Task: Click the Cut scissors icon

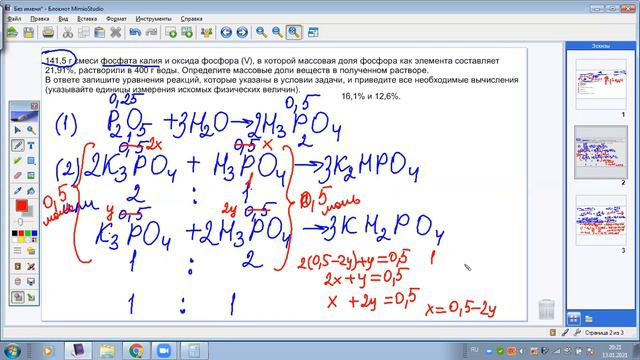Action: point(68,32)
